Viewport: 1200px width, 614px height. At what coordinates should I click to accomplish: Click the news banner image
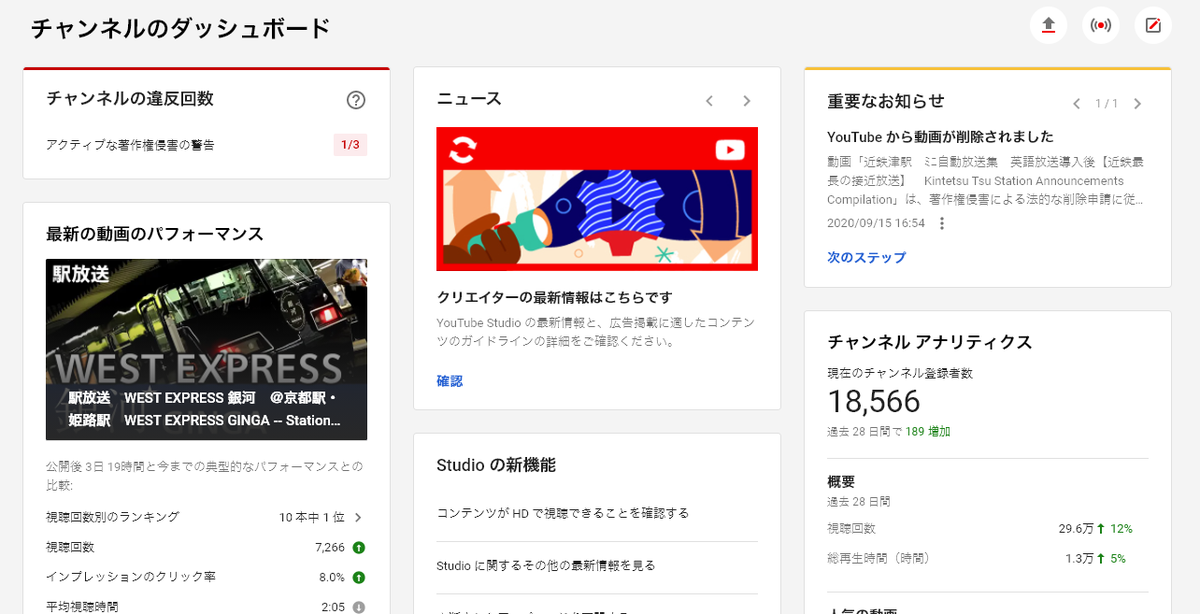pos(597,199)
